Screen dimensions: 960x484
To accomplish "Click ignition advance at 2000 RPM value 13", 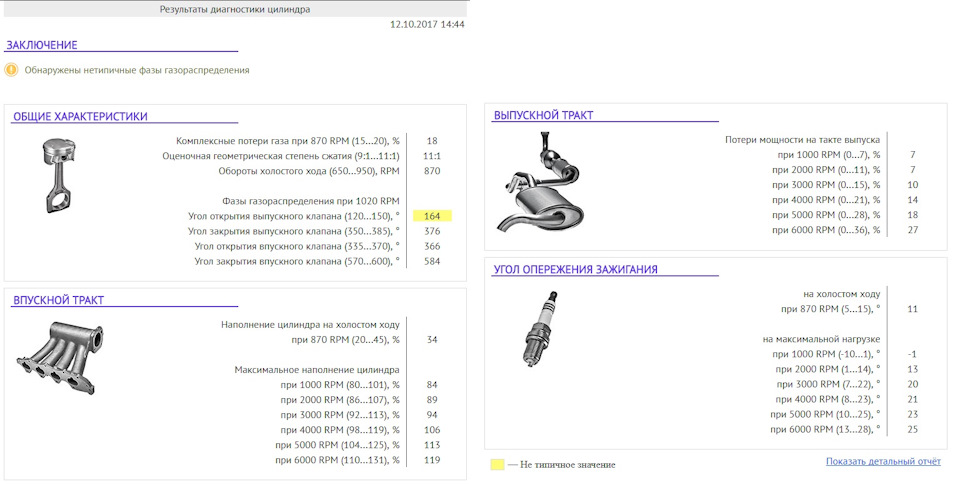I will tap(912, 369).
